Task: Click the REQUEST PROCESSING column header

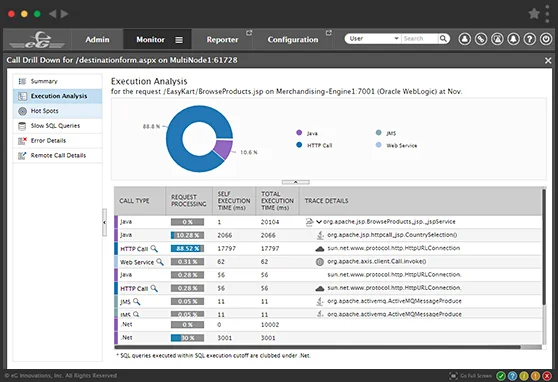Action: pyautogui.click(x=189, y=200)
